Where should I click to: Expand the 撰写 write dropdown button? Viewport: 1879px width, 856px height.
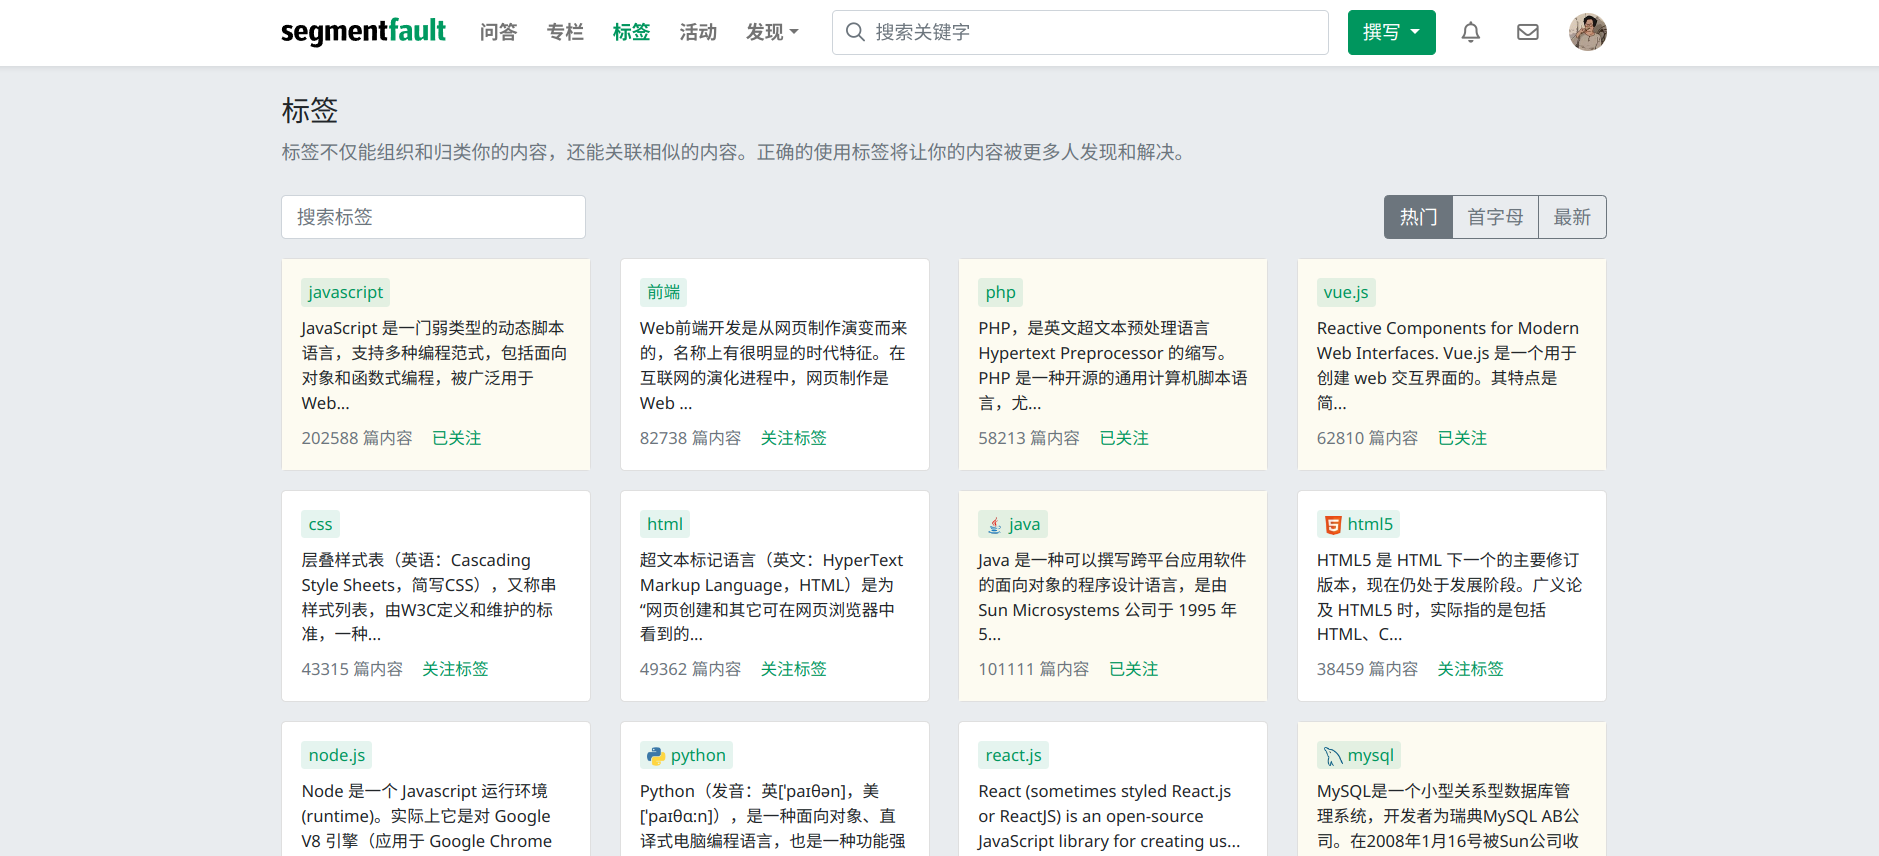pyautogui.click(x=1391, y=32)
